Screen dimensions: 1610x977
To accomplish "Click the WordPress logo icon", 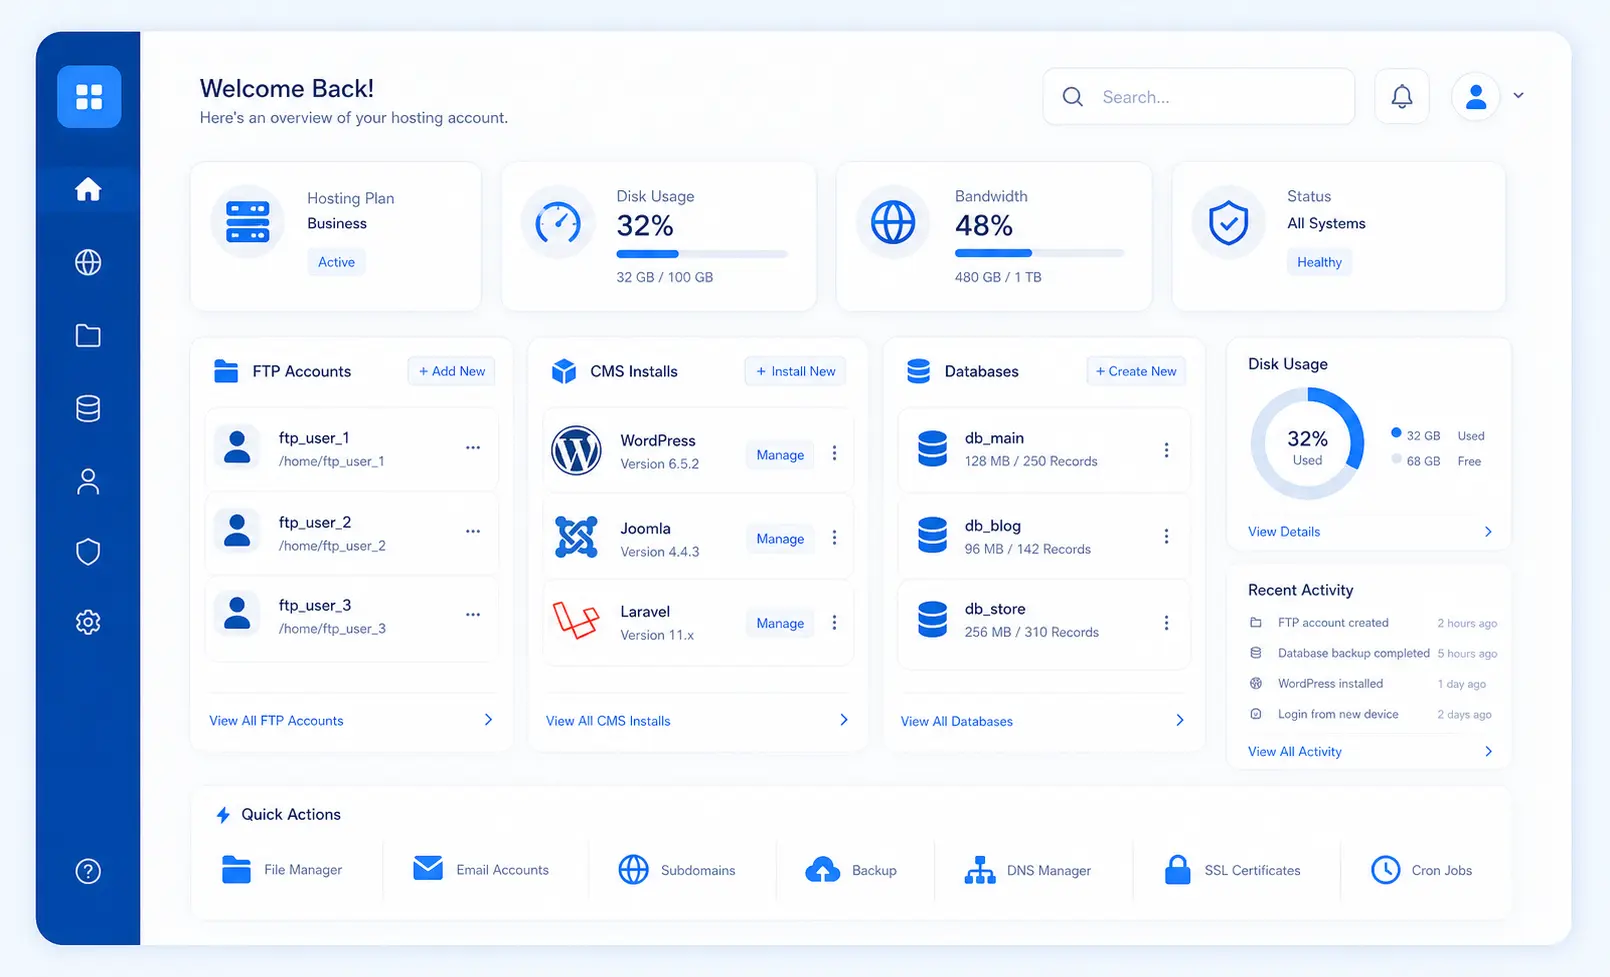I will tap(576, 450).
